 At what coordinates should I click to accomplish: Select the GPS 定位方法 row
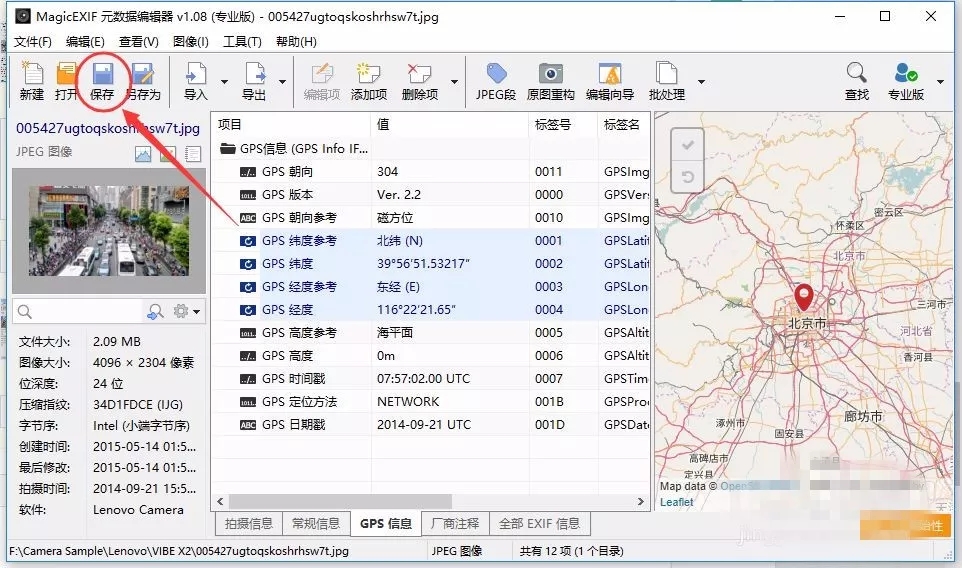click(431, 402)
